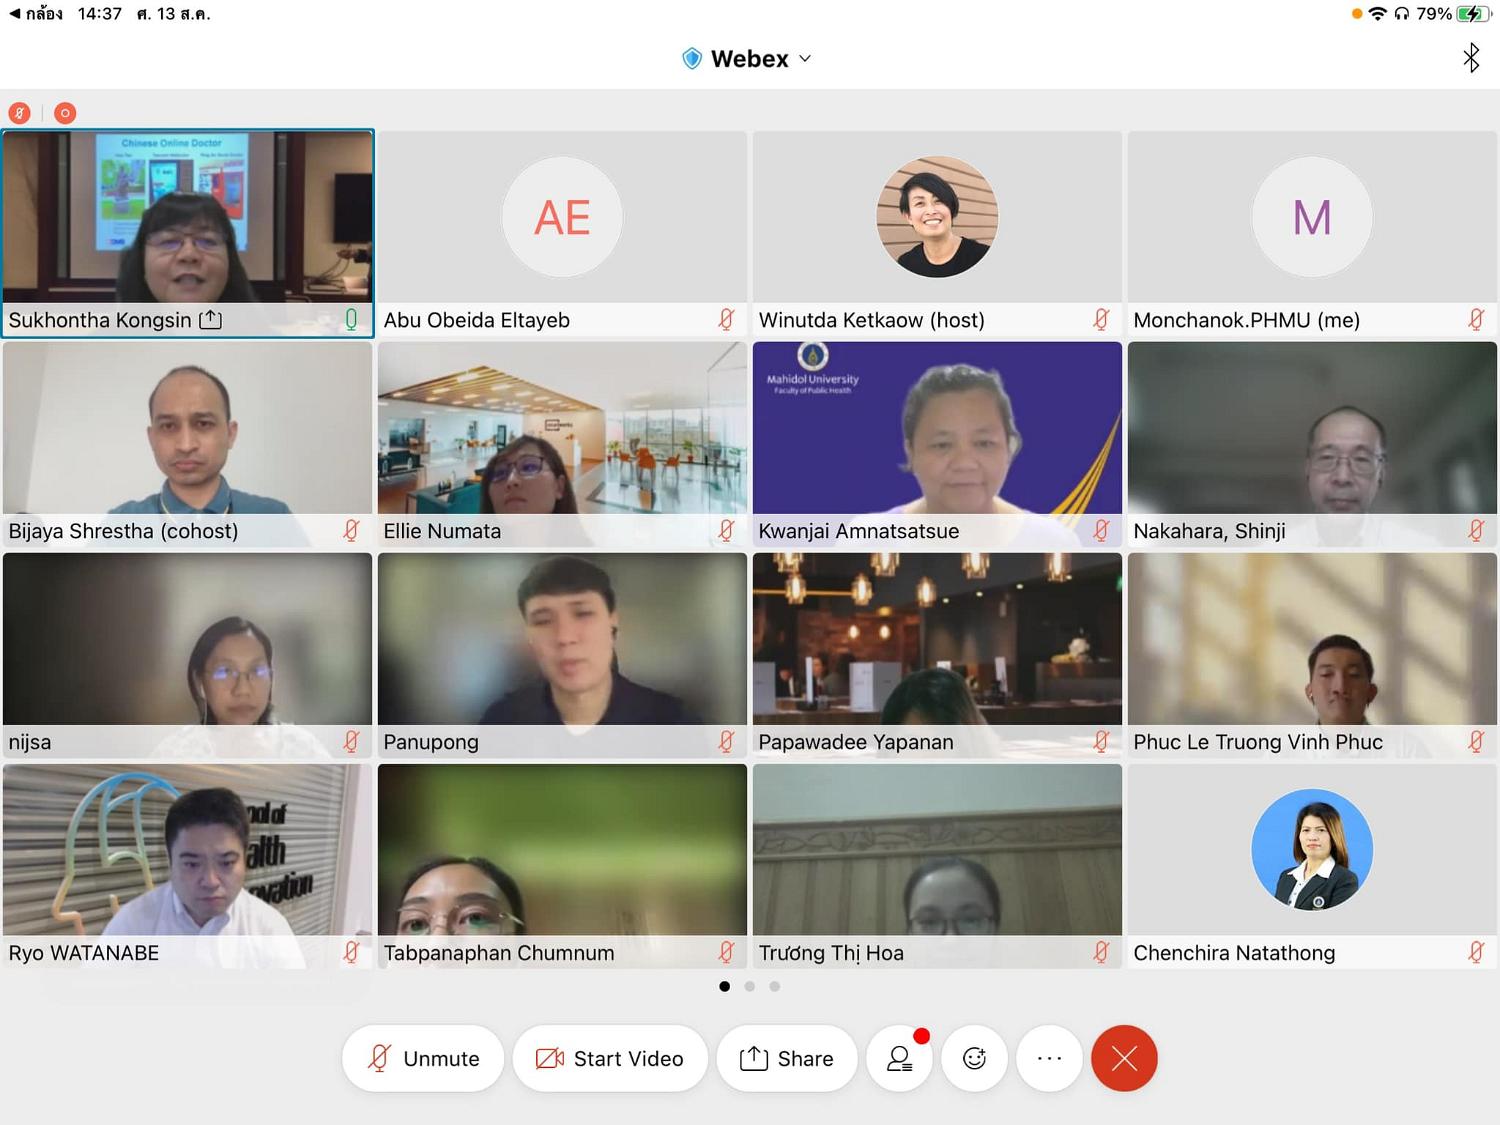Tap muted mic icon on nijsa tile
The width and height of the screenshot is (1500, 1125).
point(351,741)
